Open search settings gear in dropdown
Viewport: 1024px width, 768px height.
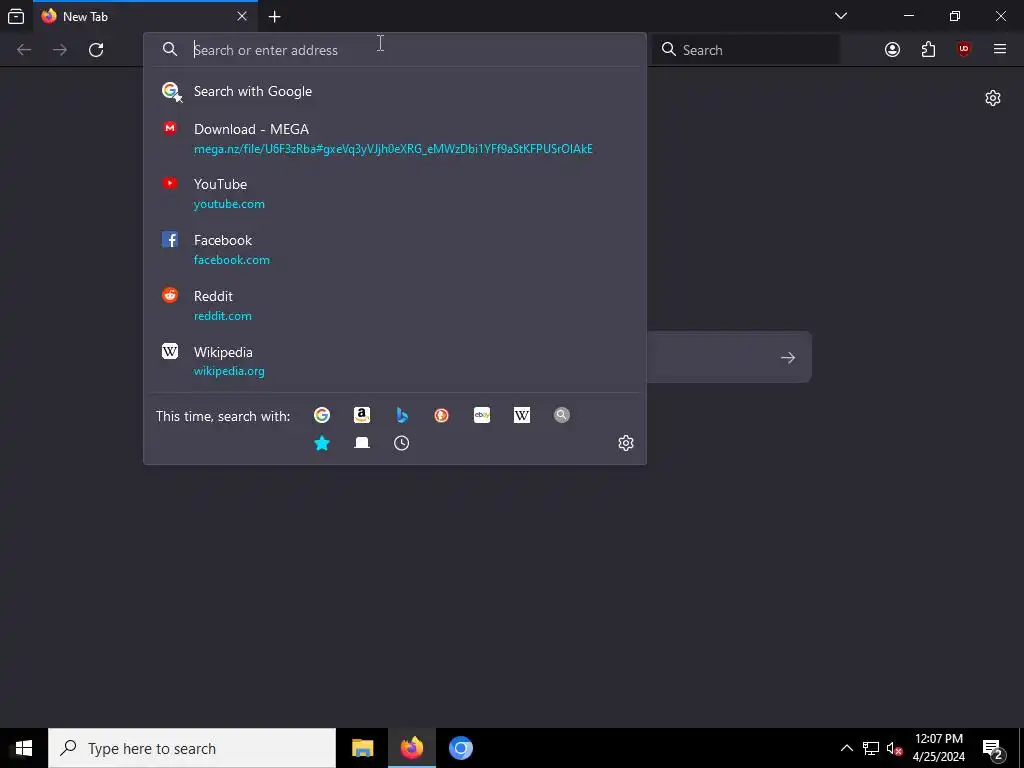[626, 443]
